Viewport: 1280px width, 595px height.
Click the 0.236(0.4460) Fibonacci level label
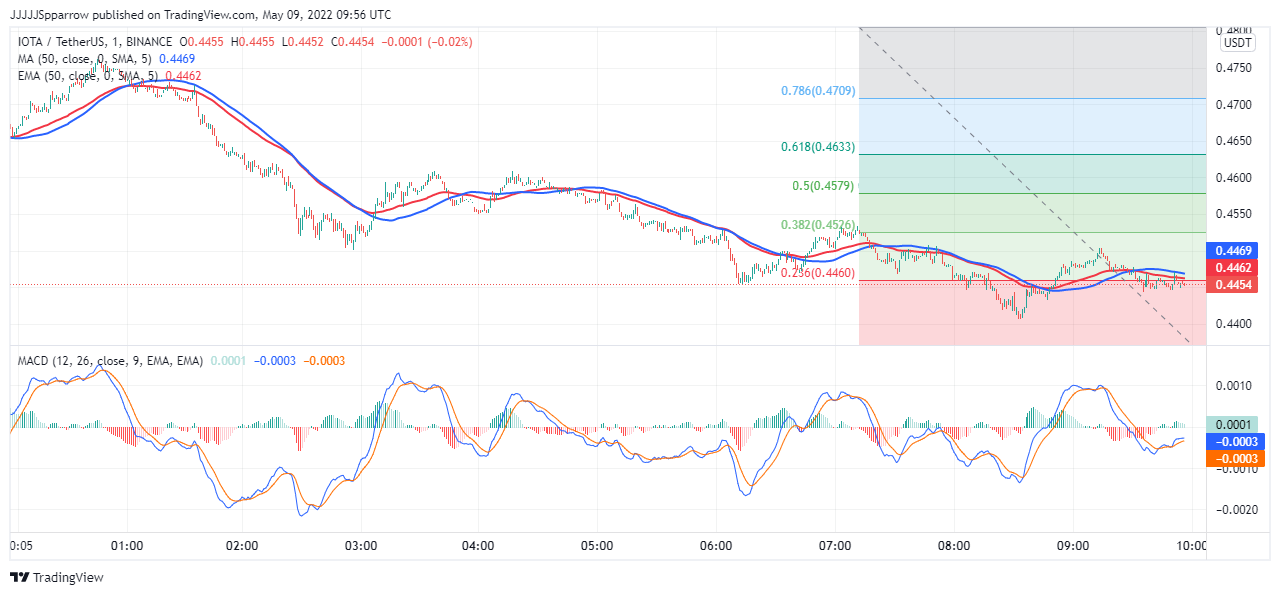coord(818,272)
